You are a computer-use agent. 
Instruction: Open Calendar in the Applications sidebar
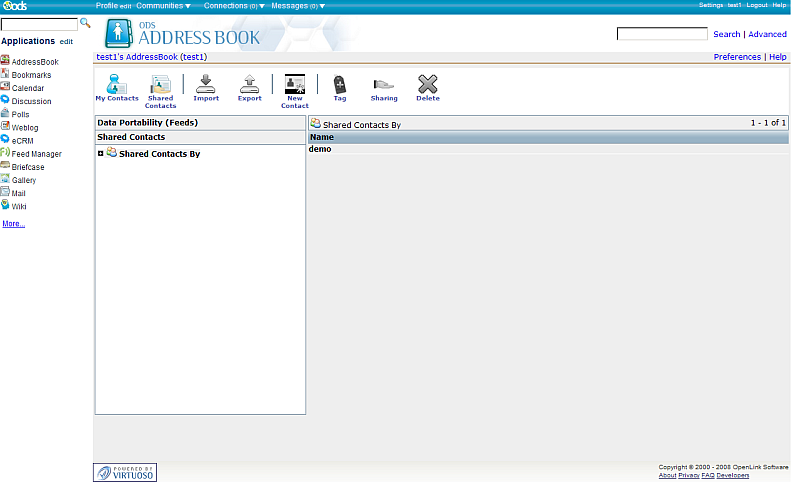click(28, 88)
